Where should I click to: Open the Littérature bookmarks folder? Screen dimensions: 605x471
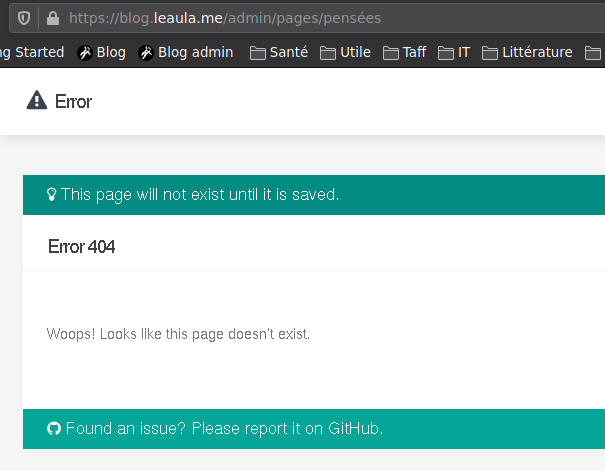[527, 52]
